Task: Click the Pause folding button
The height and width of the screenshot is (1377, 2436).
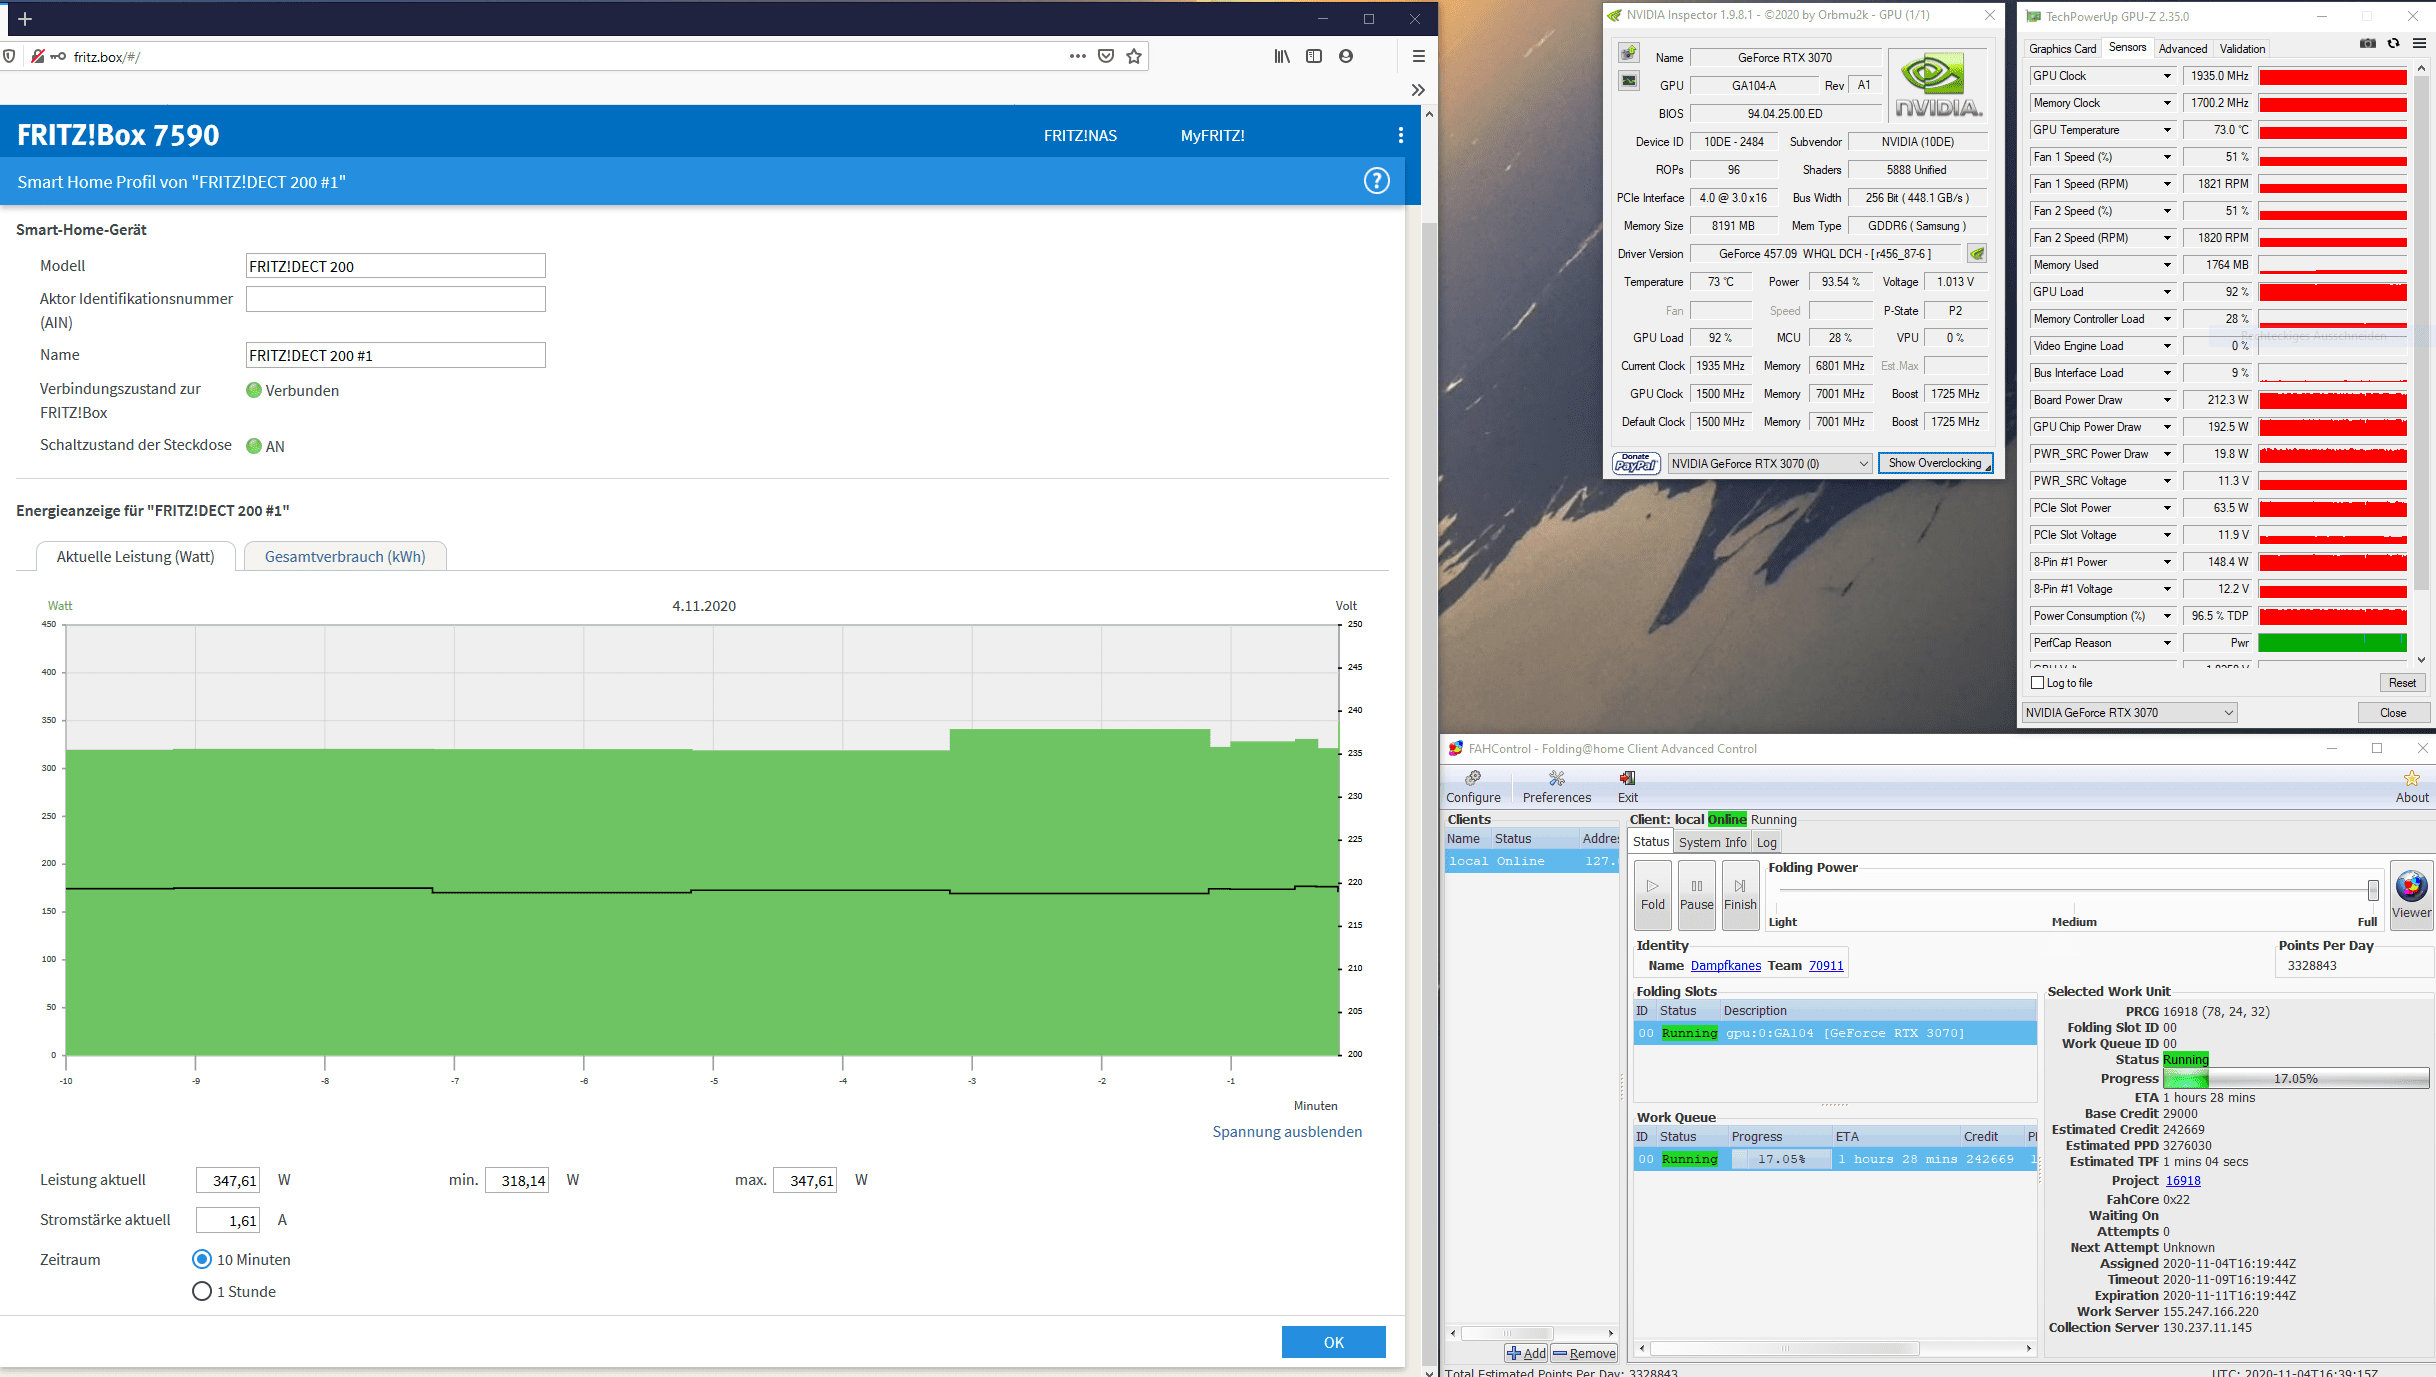Action: tap(1696, 895)
